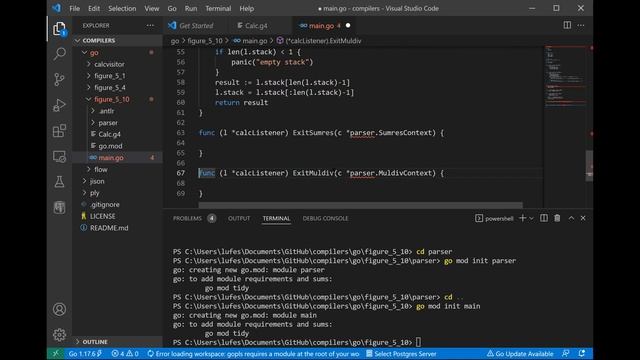The height and width of the screenshot is (360, 640).
Task: Open Run and Debug view
Action: (59, 105)
